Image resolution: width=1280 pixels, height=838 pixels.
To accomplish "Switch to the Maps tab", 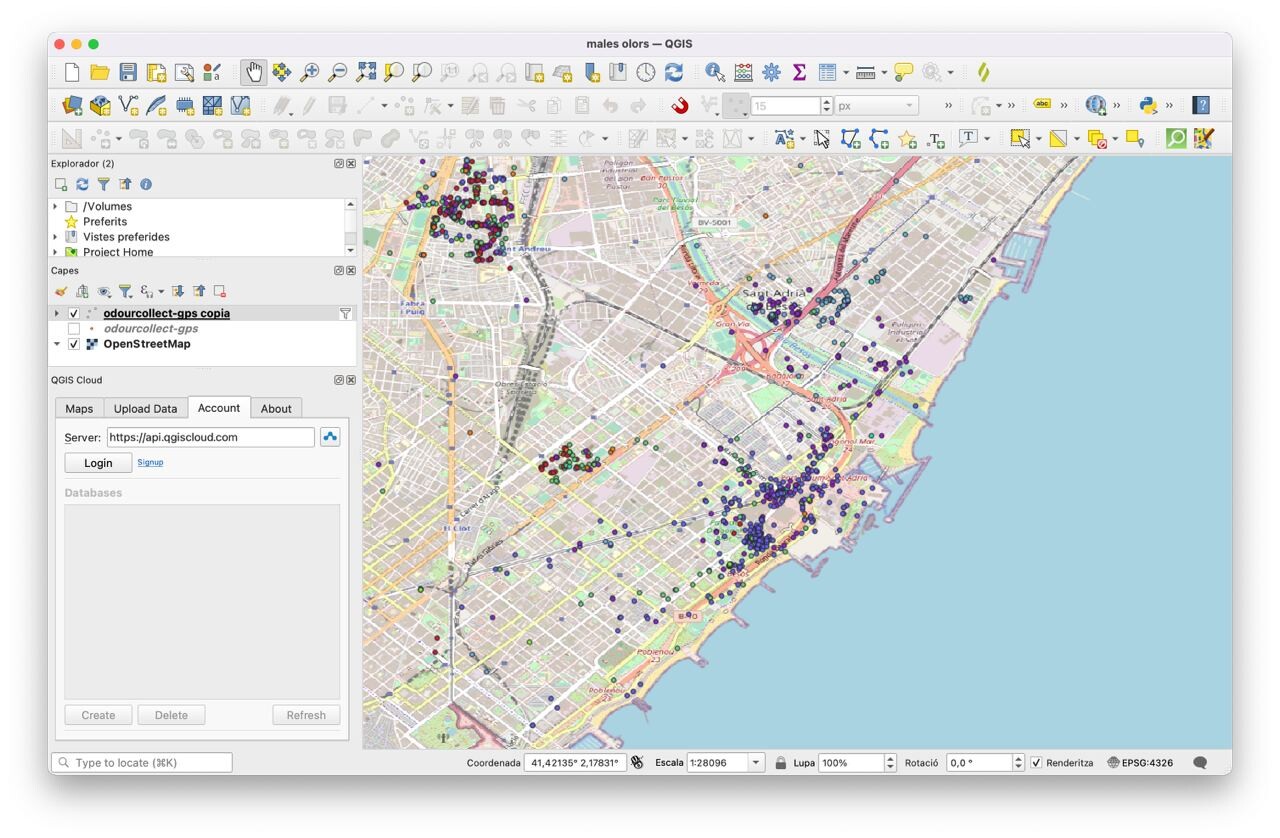I will pos(79,408).
